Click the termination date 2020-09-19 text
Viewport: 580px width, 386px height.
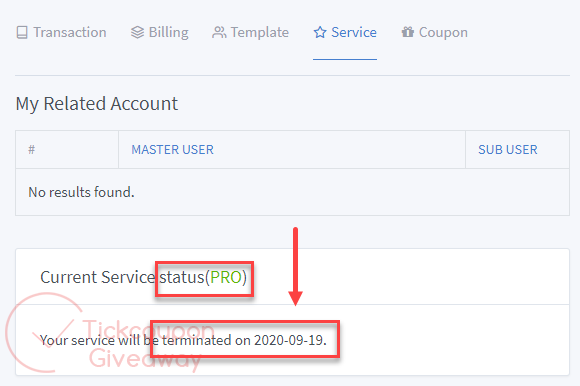289,340
